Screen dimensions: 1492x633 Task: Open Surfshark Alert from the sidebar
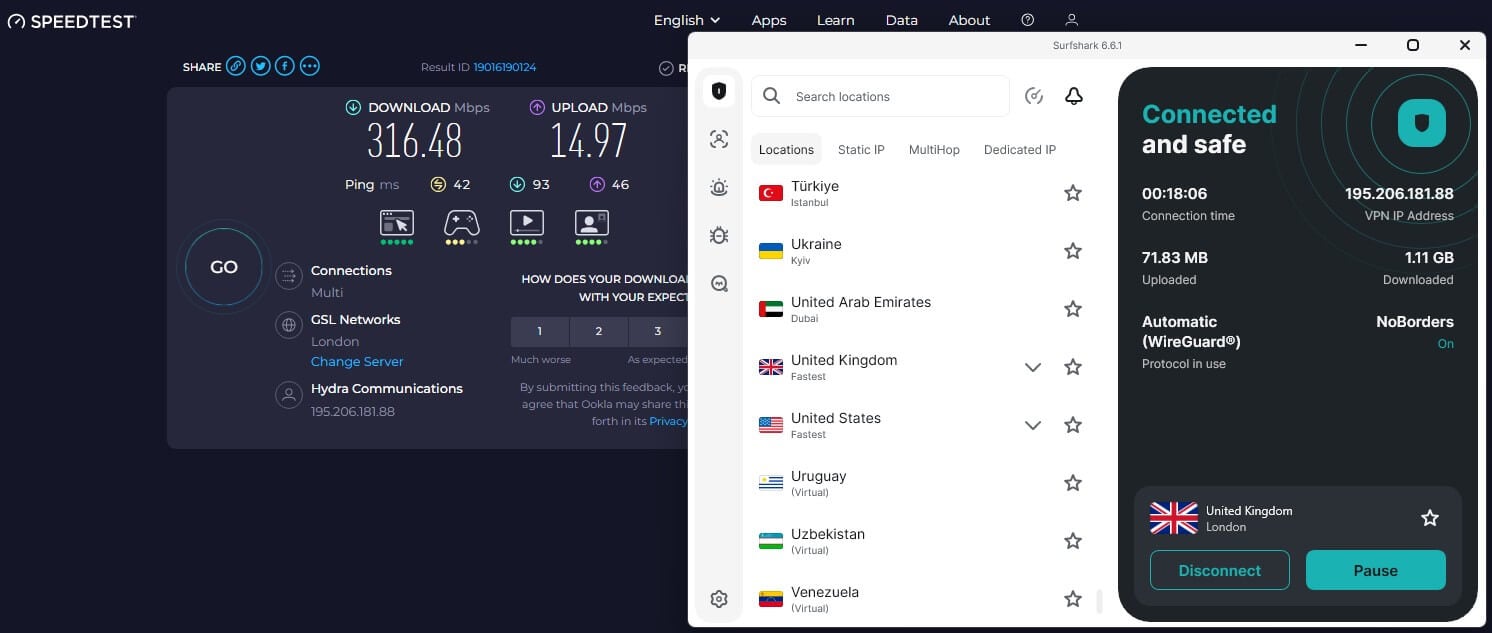click(719, 187)
